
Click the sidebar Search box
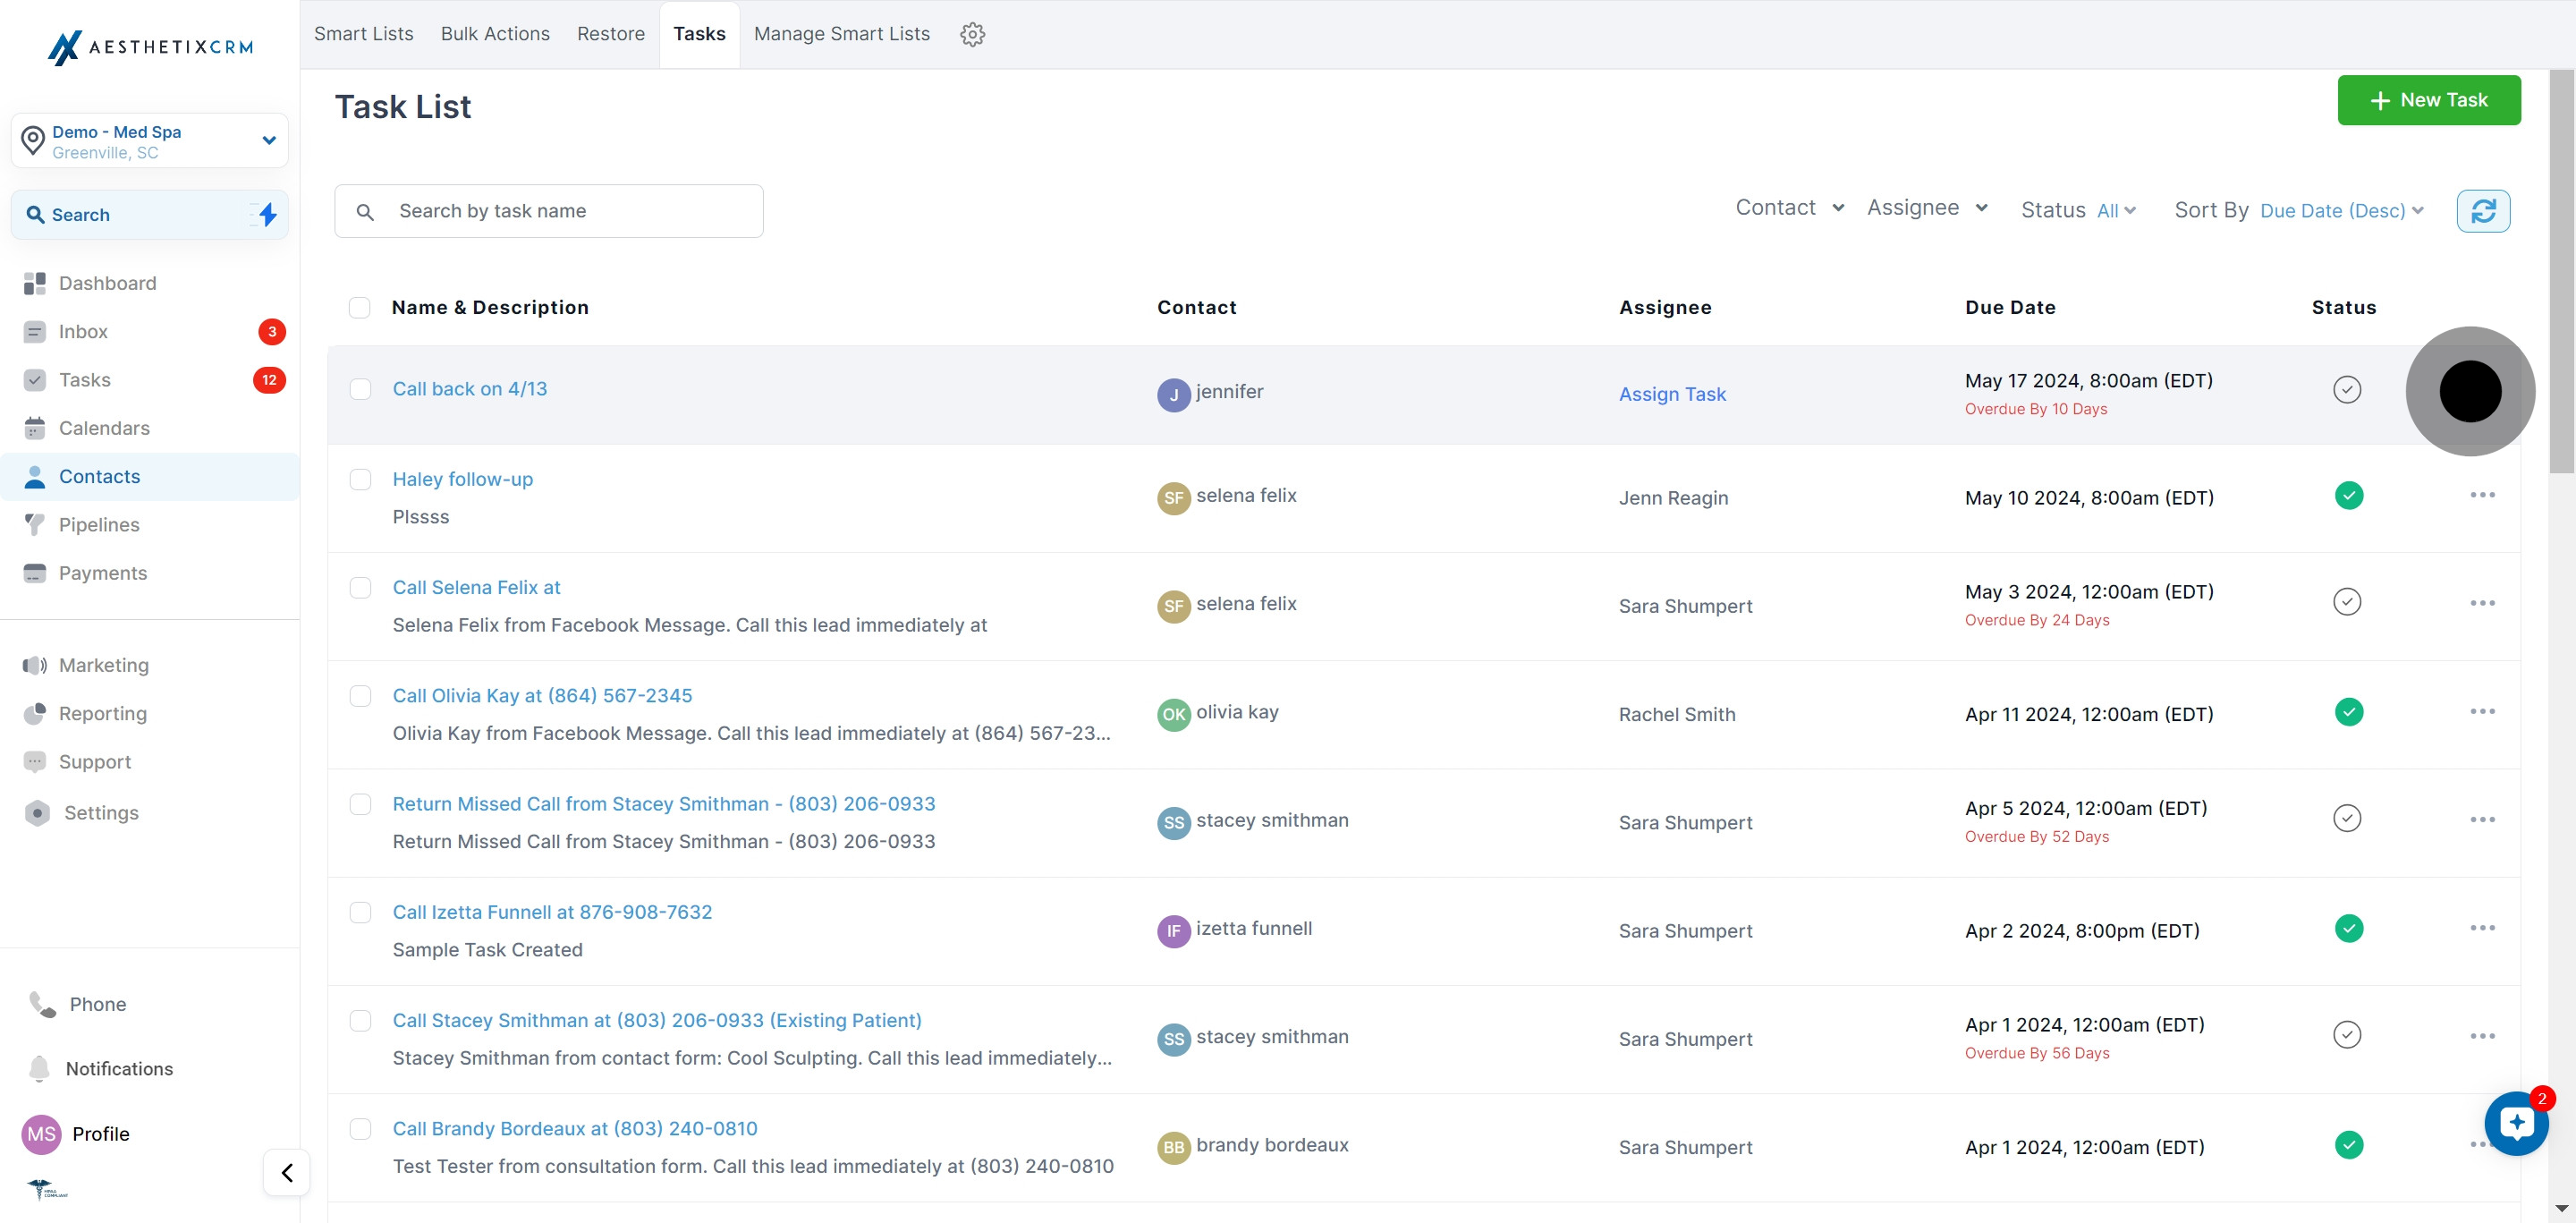point(150,215)
